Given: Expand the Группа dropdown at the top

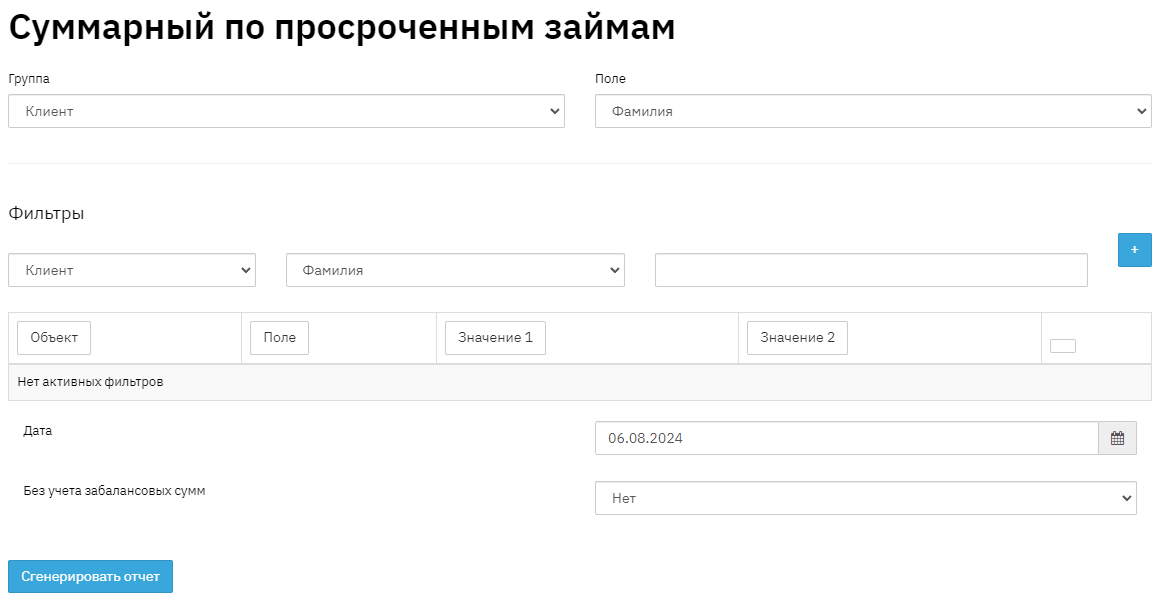Looking at the screenshot, I should pos(286,111).
